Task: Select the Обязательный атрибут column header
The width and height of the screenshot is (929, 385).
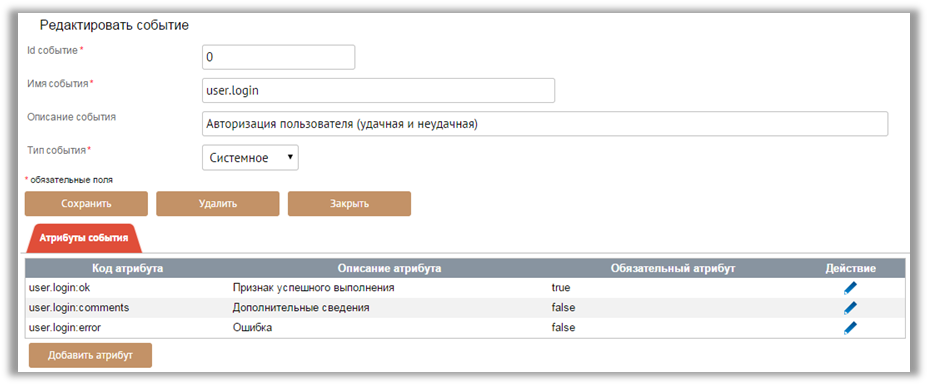Action: pos(672,268)
